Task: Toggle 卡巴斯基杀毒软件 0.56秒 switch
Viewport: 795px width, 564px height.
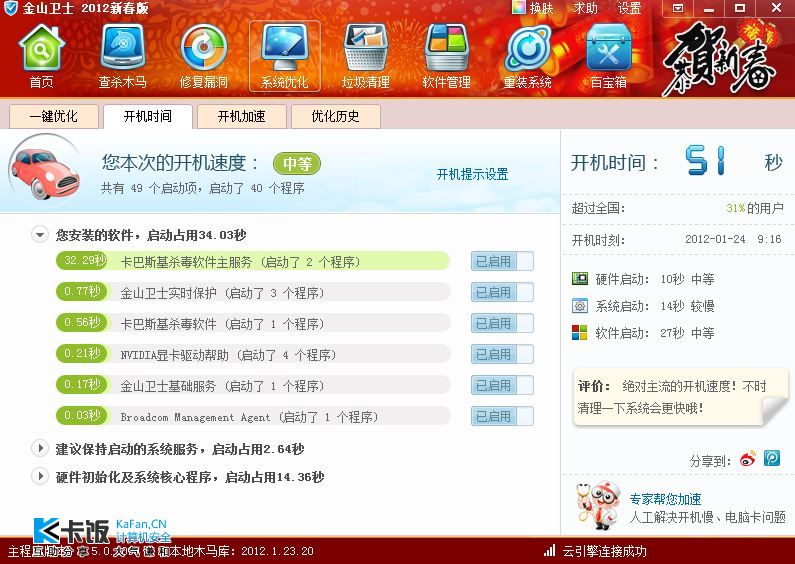Action: (502, 323)
